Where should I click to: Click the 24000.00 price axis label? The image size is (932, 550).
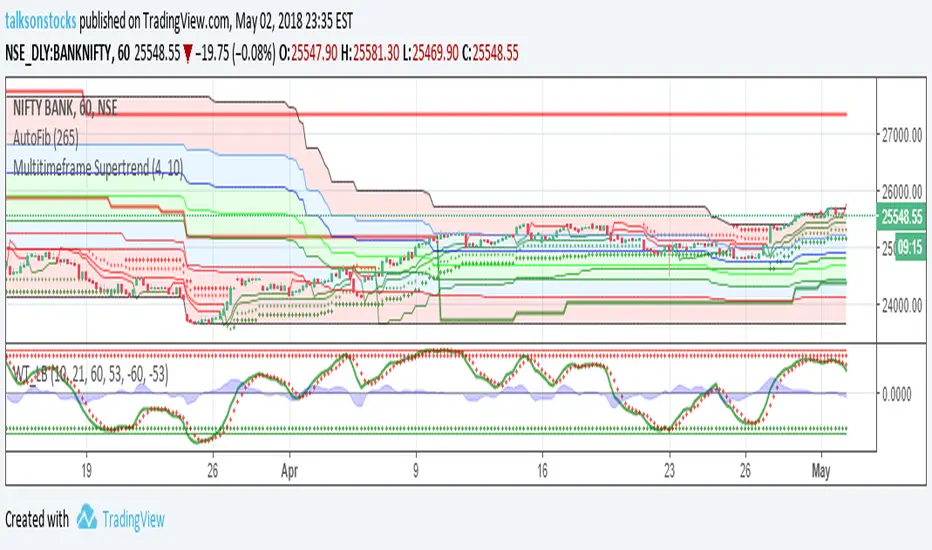[x=902, y=306]
